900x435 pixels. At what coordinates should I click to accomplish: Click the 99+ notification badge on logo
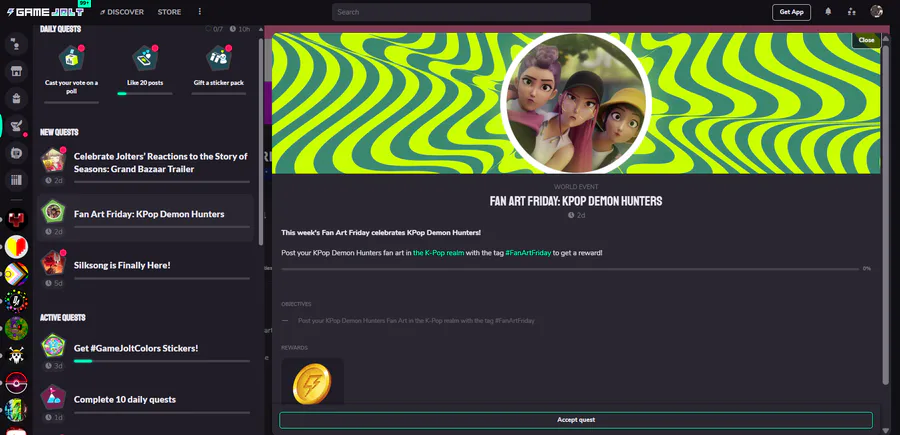point(84,3)
